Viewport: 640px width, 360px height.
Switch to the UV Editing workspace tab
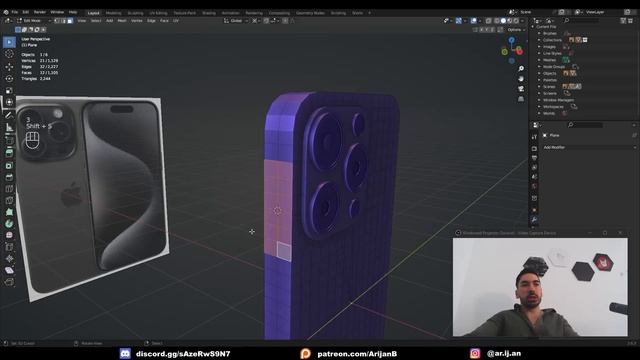click(x=158, y=13)
